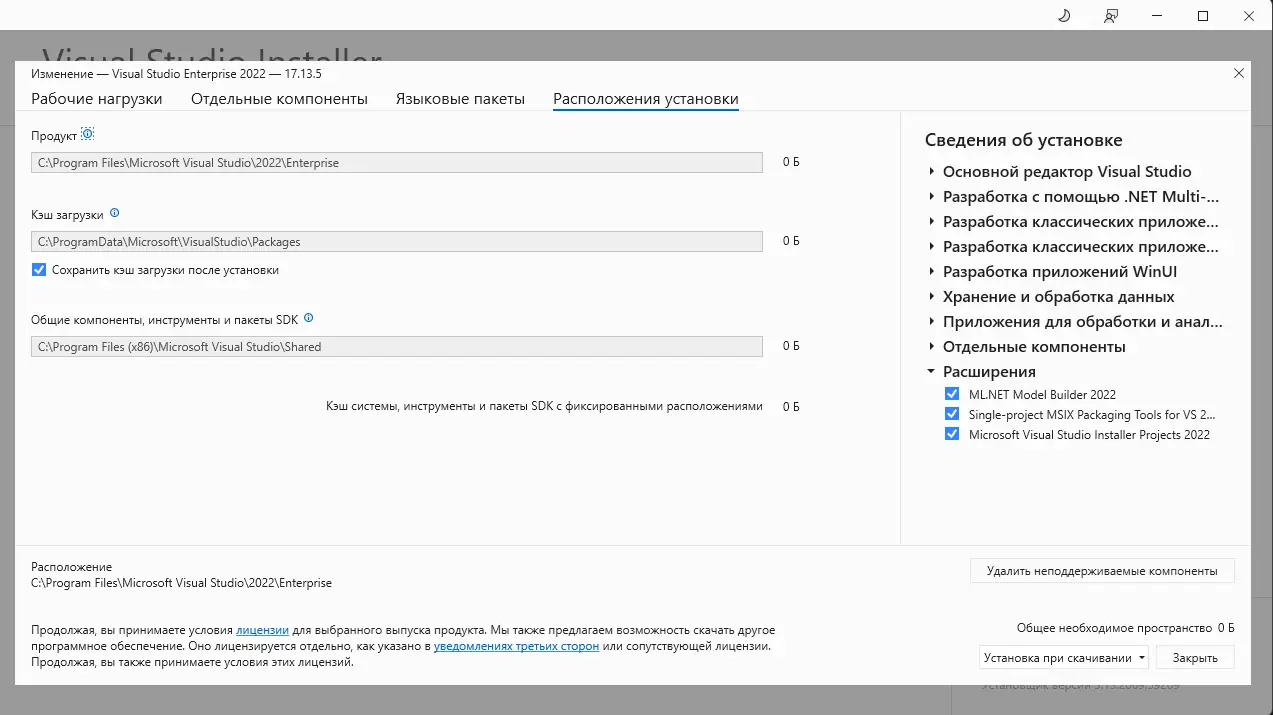This screenshot has height=715, width=1273.
Task: Click Удалить неподдерживаемые компоненты
Action: click(1101, 570)
